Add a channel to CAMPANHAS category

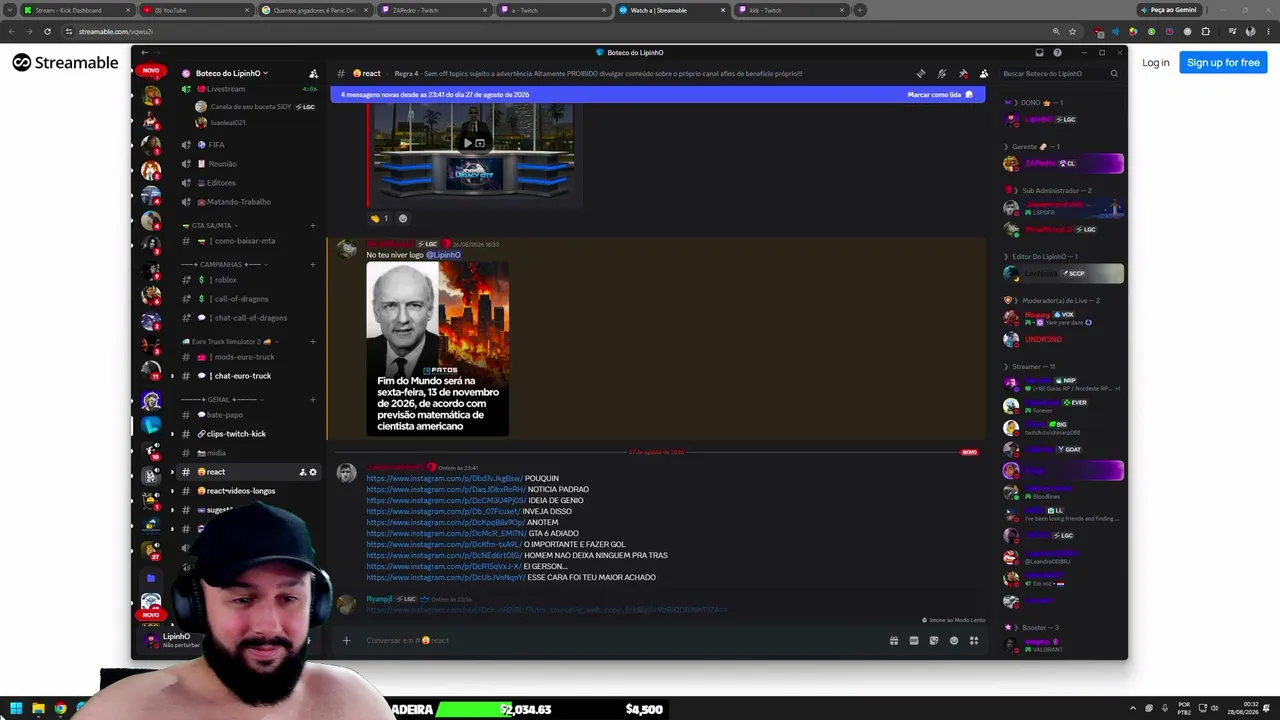click(313, 265)
